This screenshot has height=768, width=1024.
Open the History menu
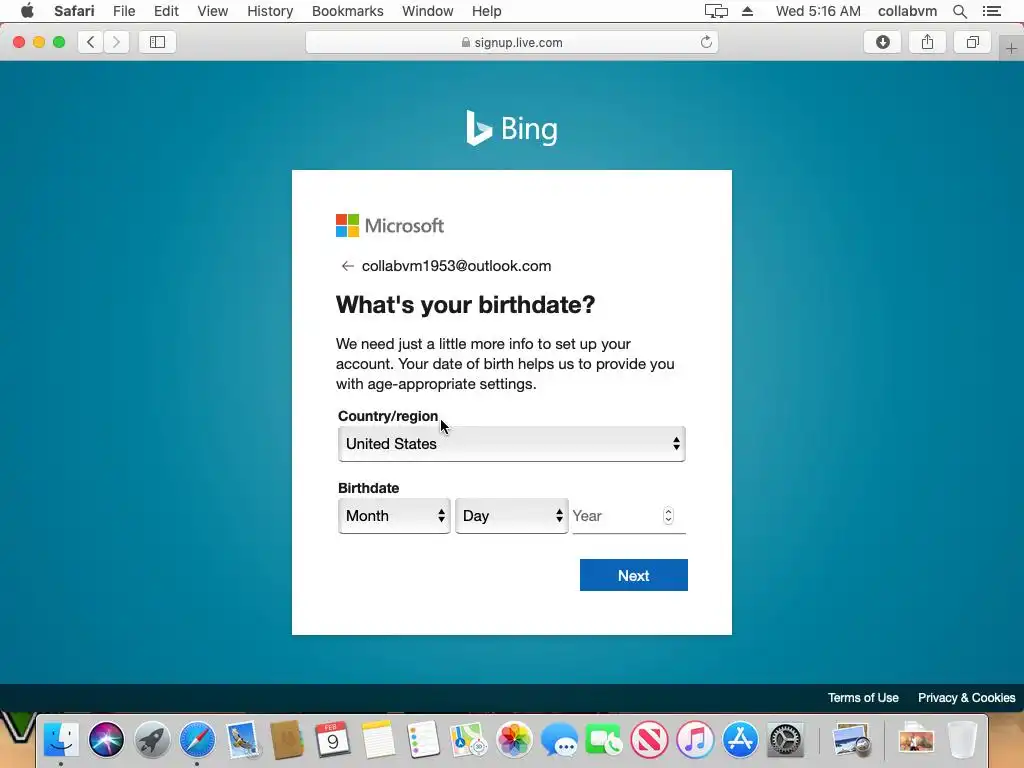coord(270,11)
